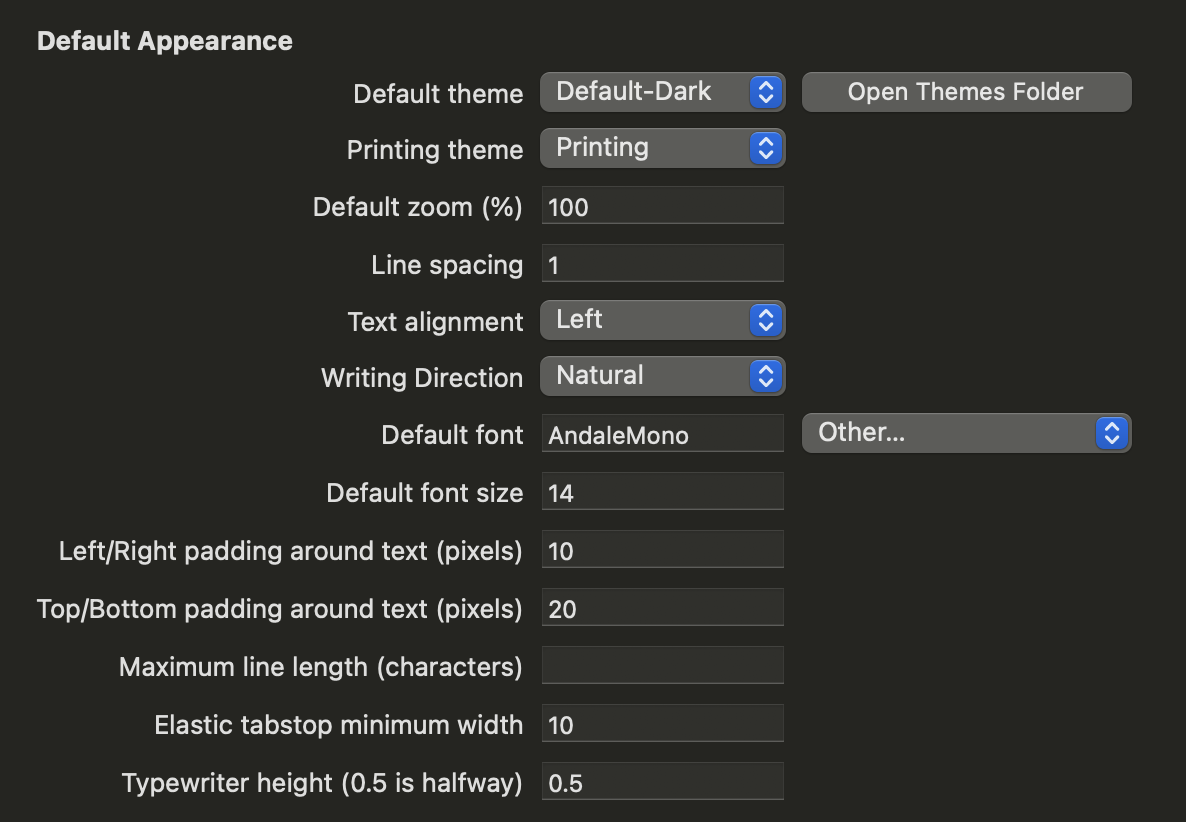Image resolution: width=1186 pixels, height=822 pixels.
Task: Click the Default font text field
Action: 662,435
